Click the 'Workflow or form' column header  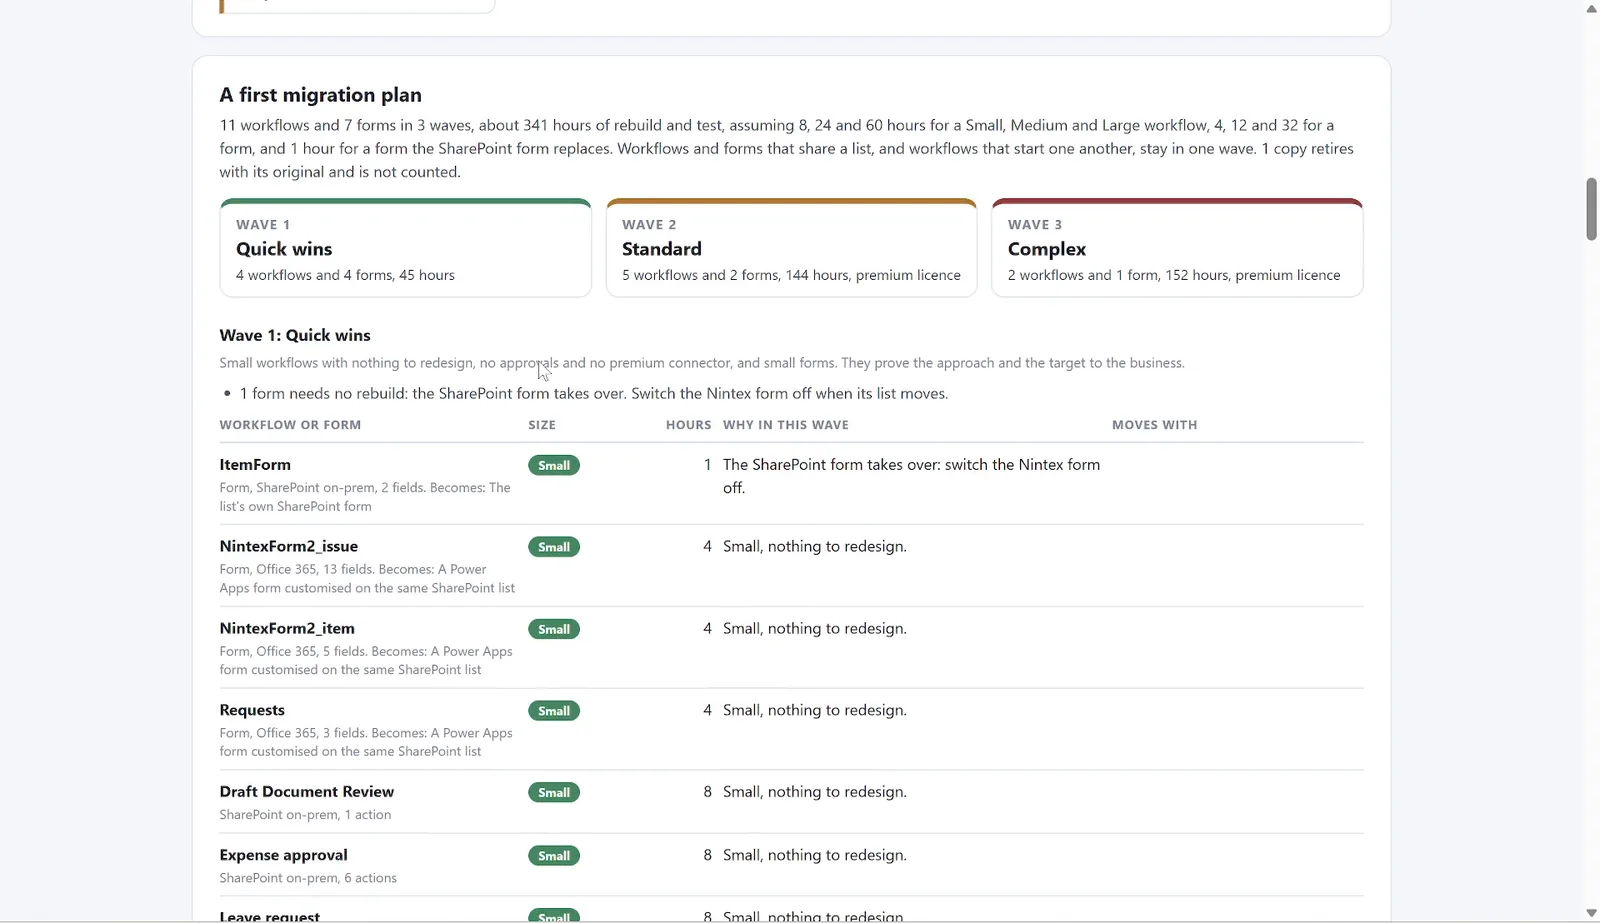point(290,425)
